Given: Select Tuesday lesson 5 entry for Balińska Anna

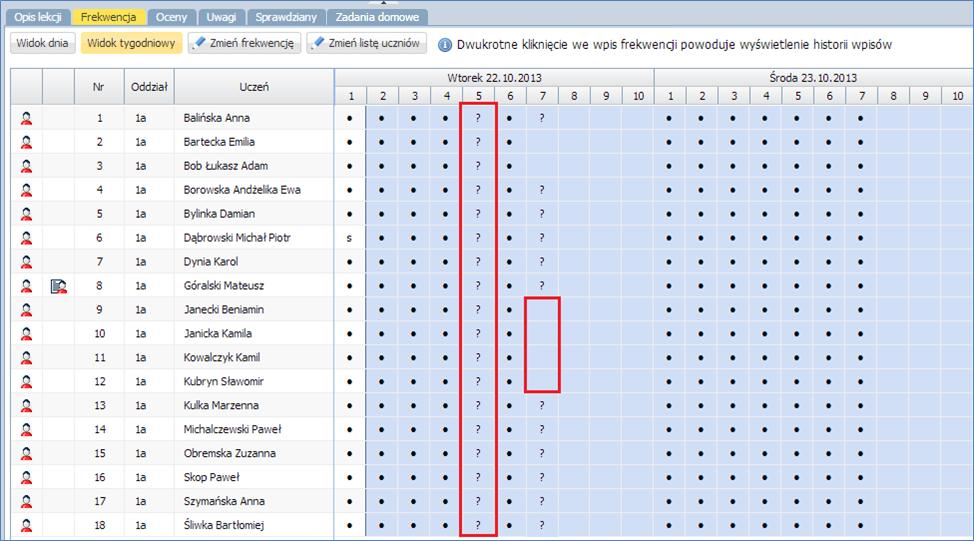Looking at the screenshot, I should (x=478, y=118).
